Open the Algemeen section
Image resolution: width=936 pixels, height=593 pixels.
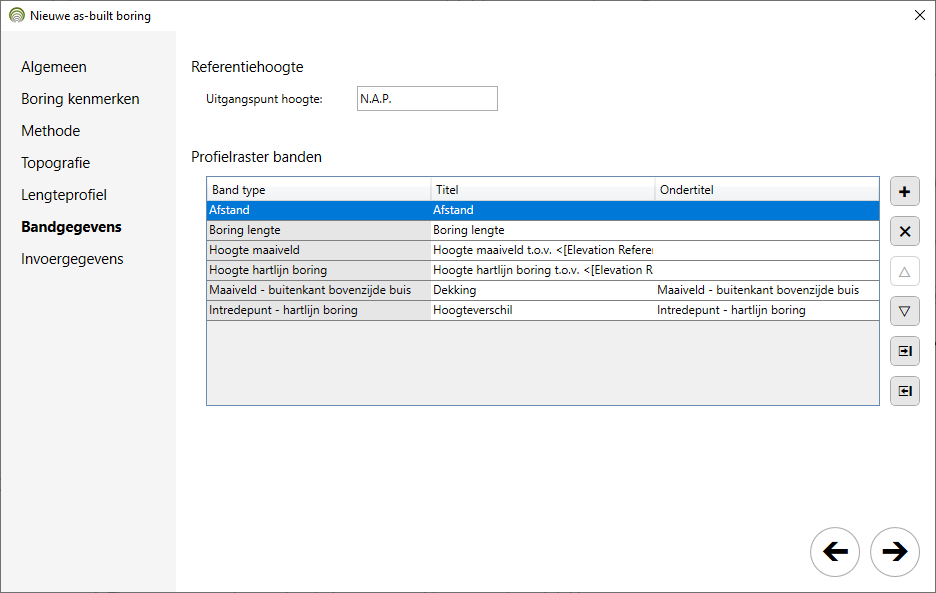tap(54, 67)
